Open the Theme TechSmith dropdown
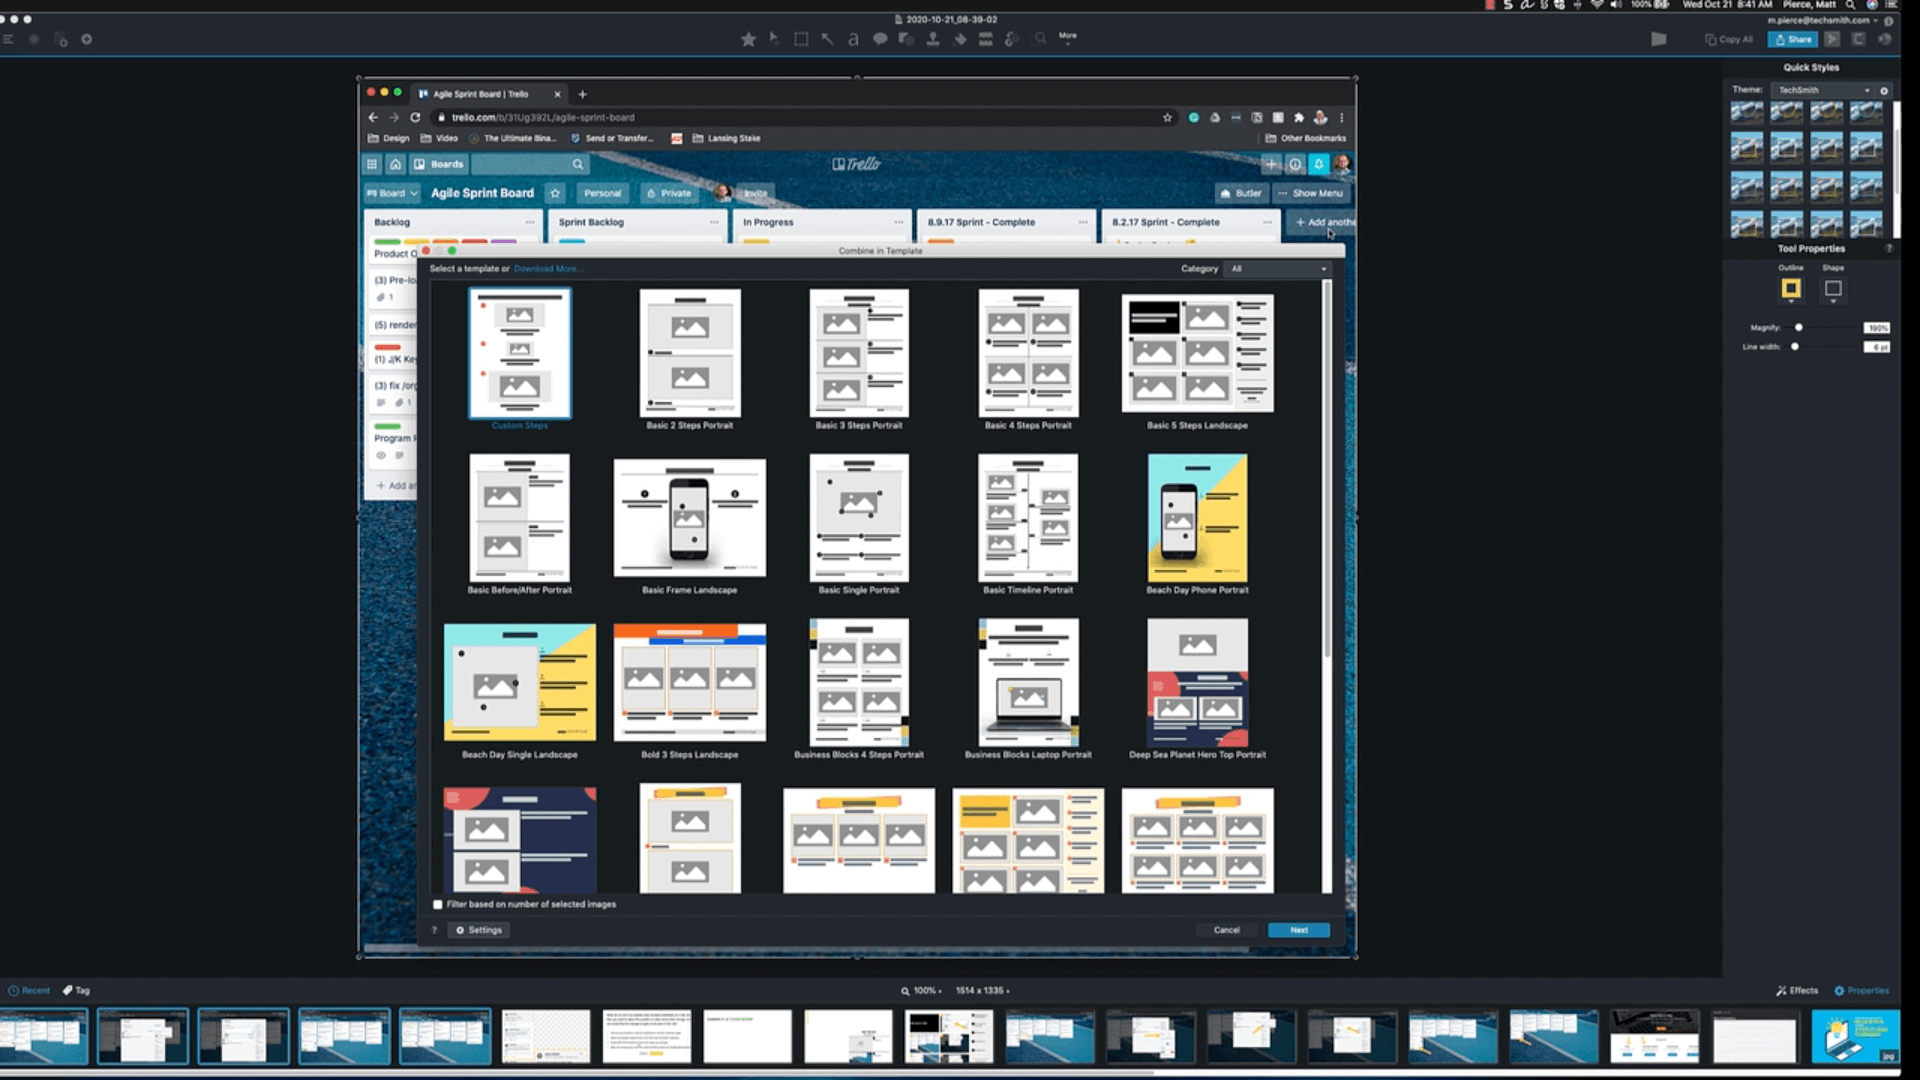Image resolution: width=1920 pixels, height=1080 pixels. (1823, 90)
